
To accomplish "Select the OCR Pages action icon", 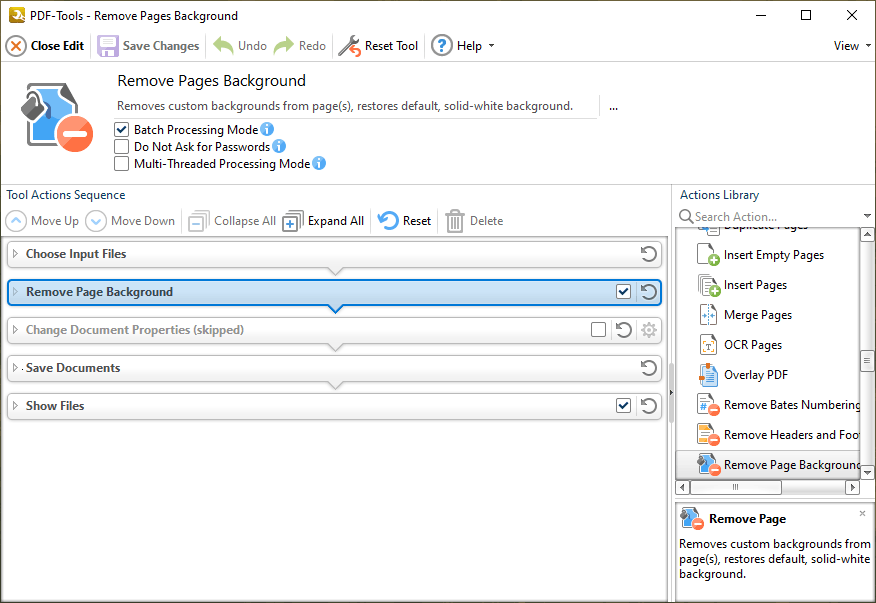I will pos(708,345).
